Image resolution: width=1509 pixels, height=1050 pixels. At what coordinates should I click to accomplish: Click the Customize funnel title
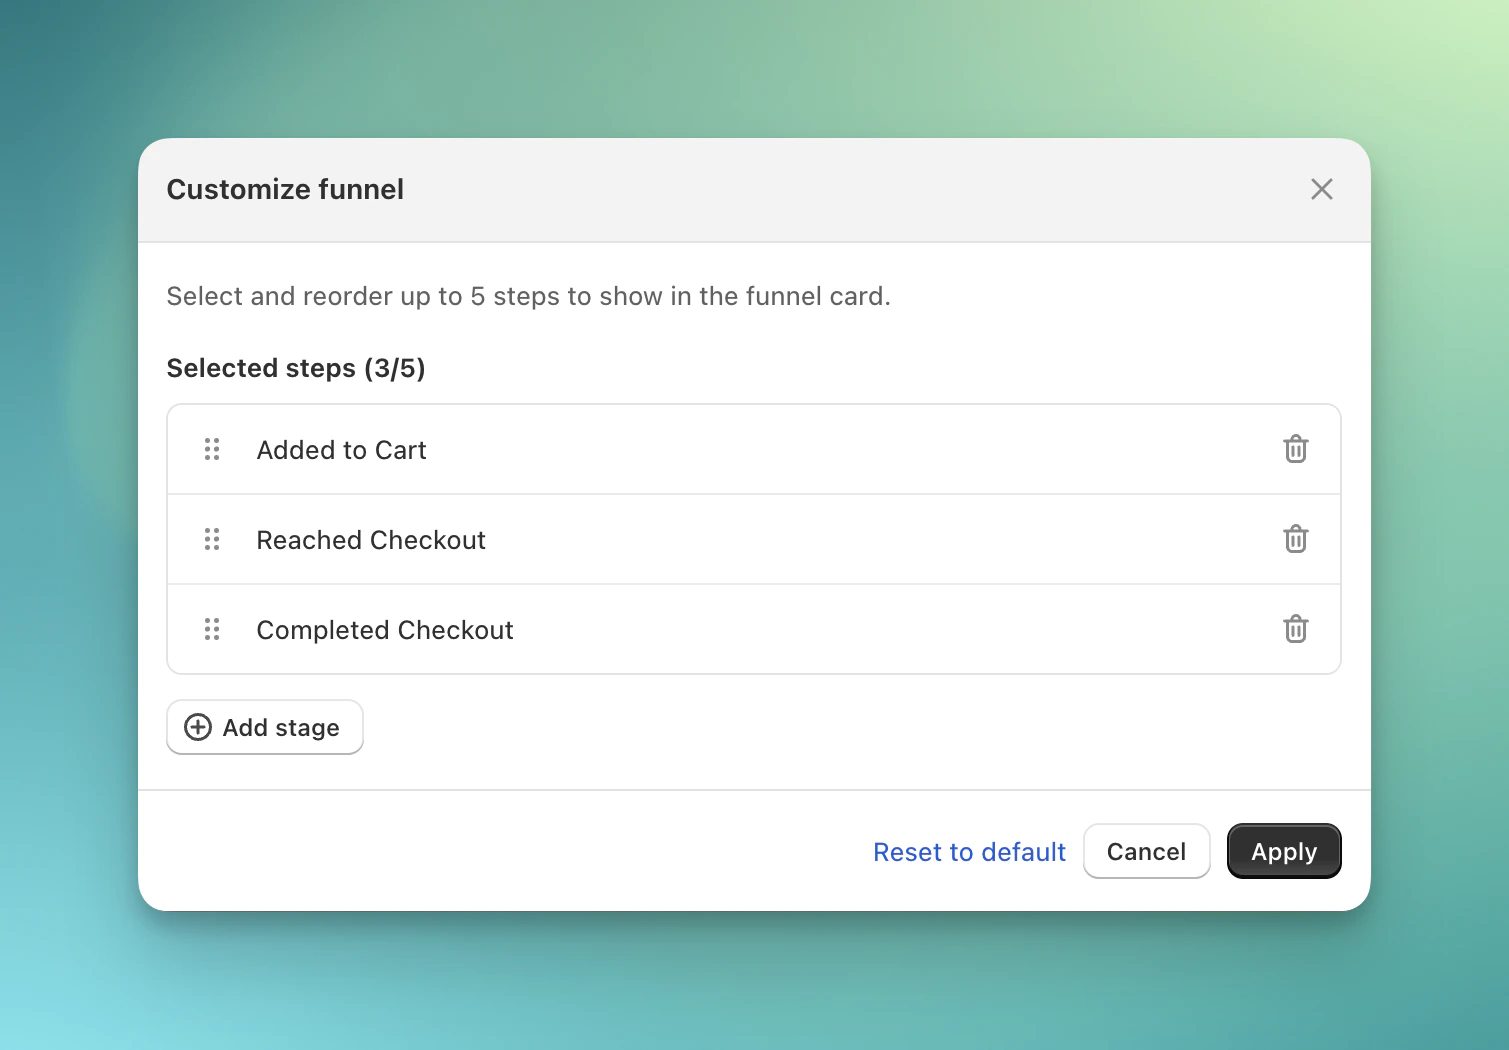tap(285, 189)
